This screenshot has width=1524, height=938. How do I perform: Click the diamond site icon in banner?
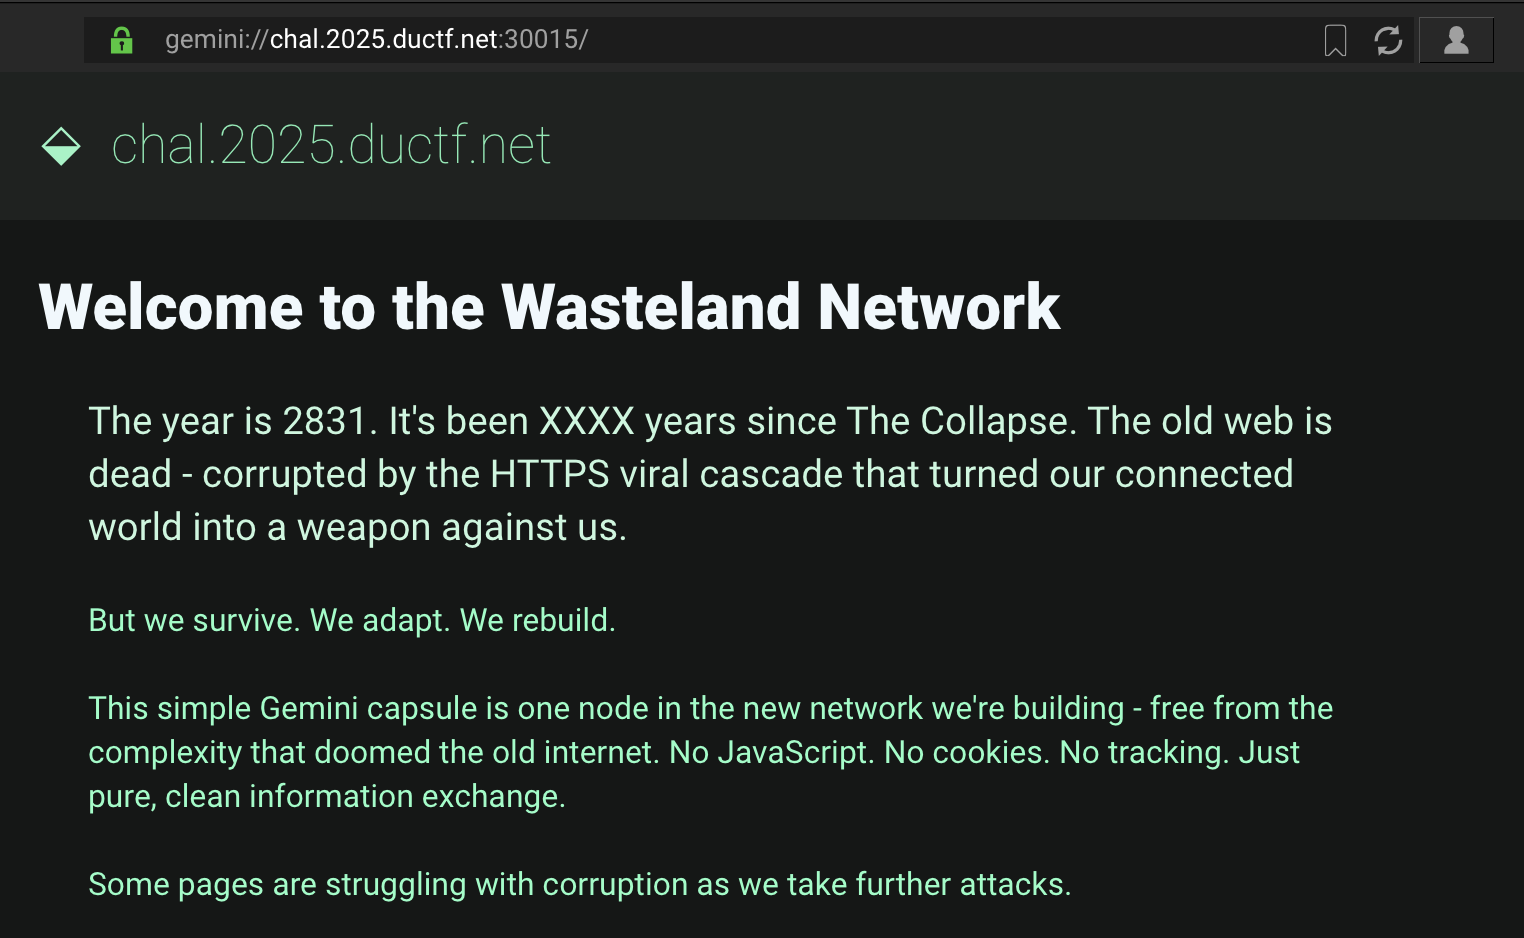[x=61, y=146]
